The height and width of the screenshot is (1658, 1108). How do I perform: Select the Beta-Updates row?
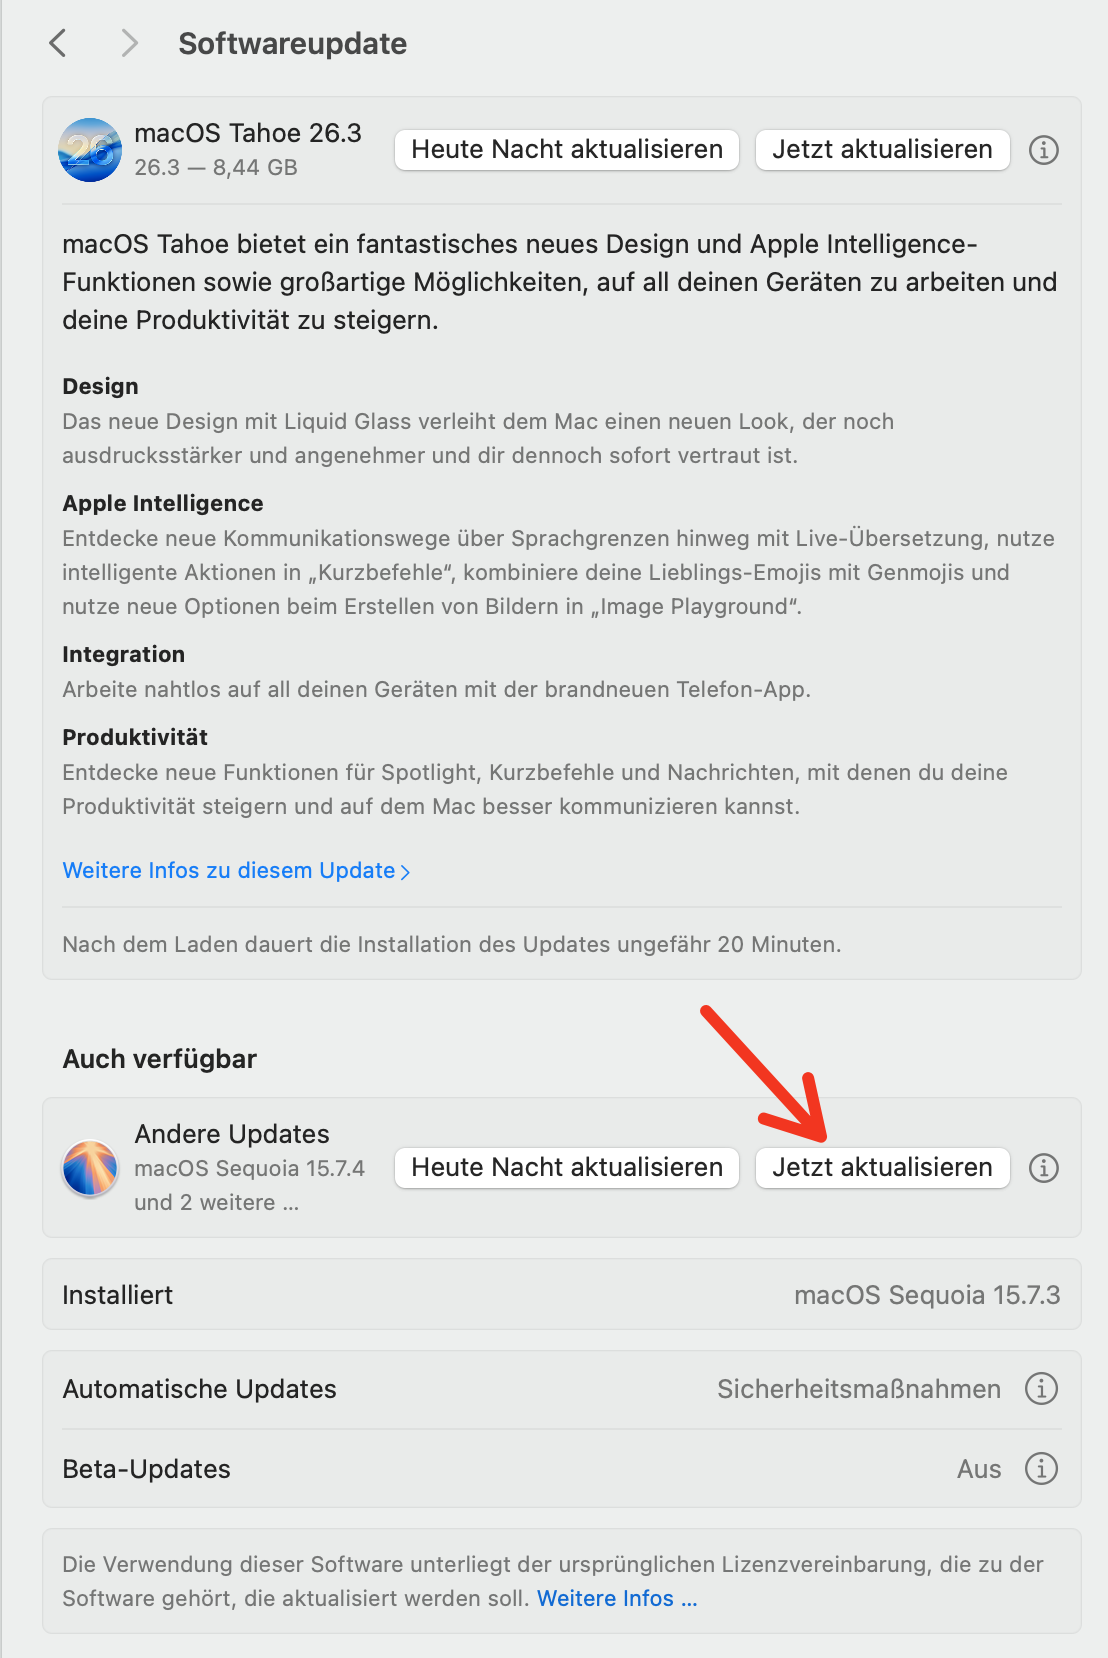[x=562, y=1469]
